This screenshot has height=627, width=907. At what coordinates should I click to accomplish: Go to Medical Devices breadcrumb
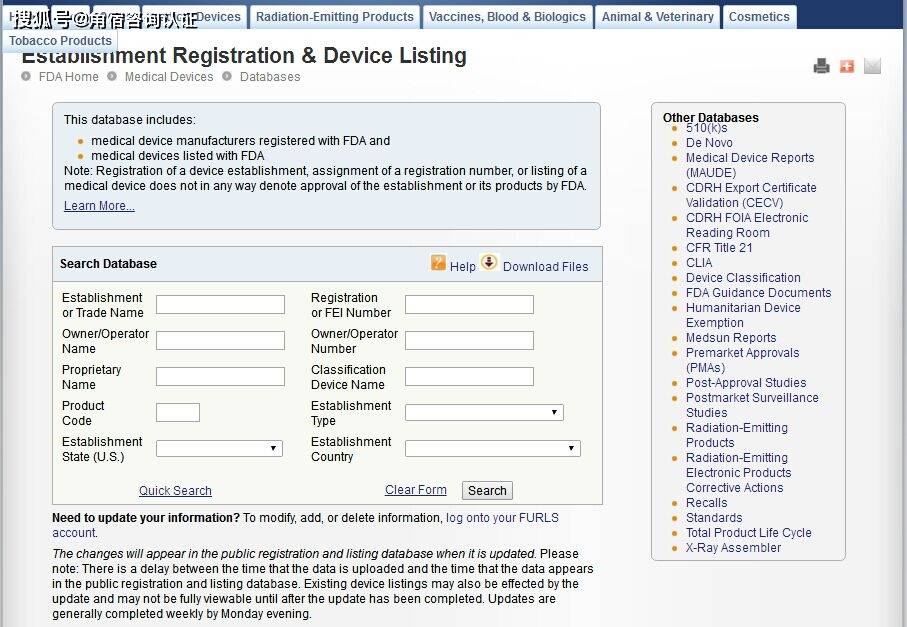[169, 77]
